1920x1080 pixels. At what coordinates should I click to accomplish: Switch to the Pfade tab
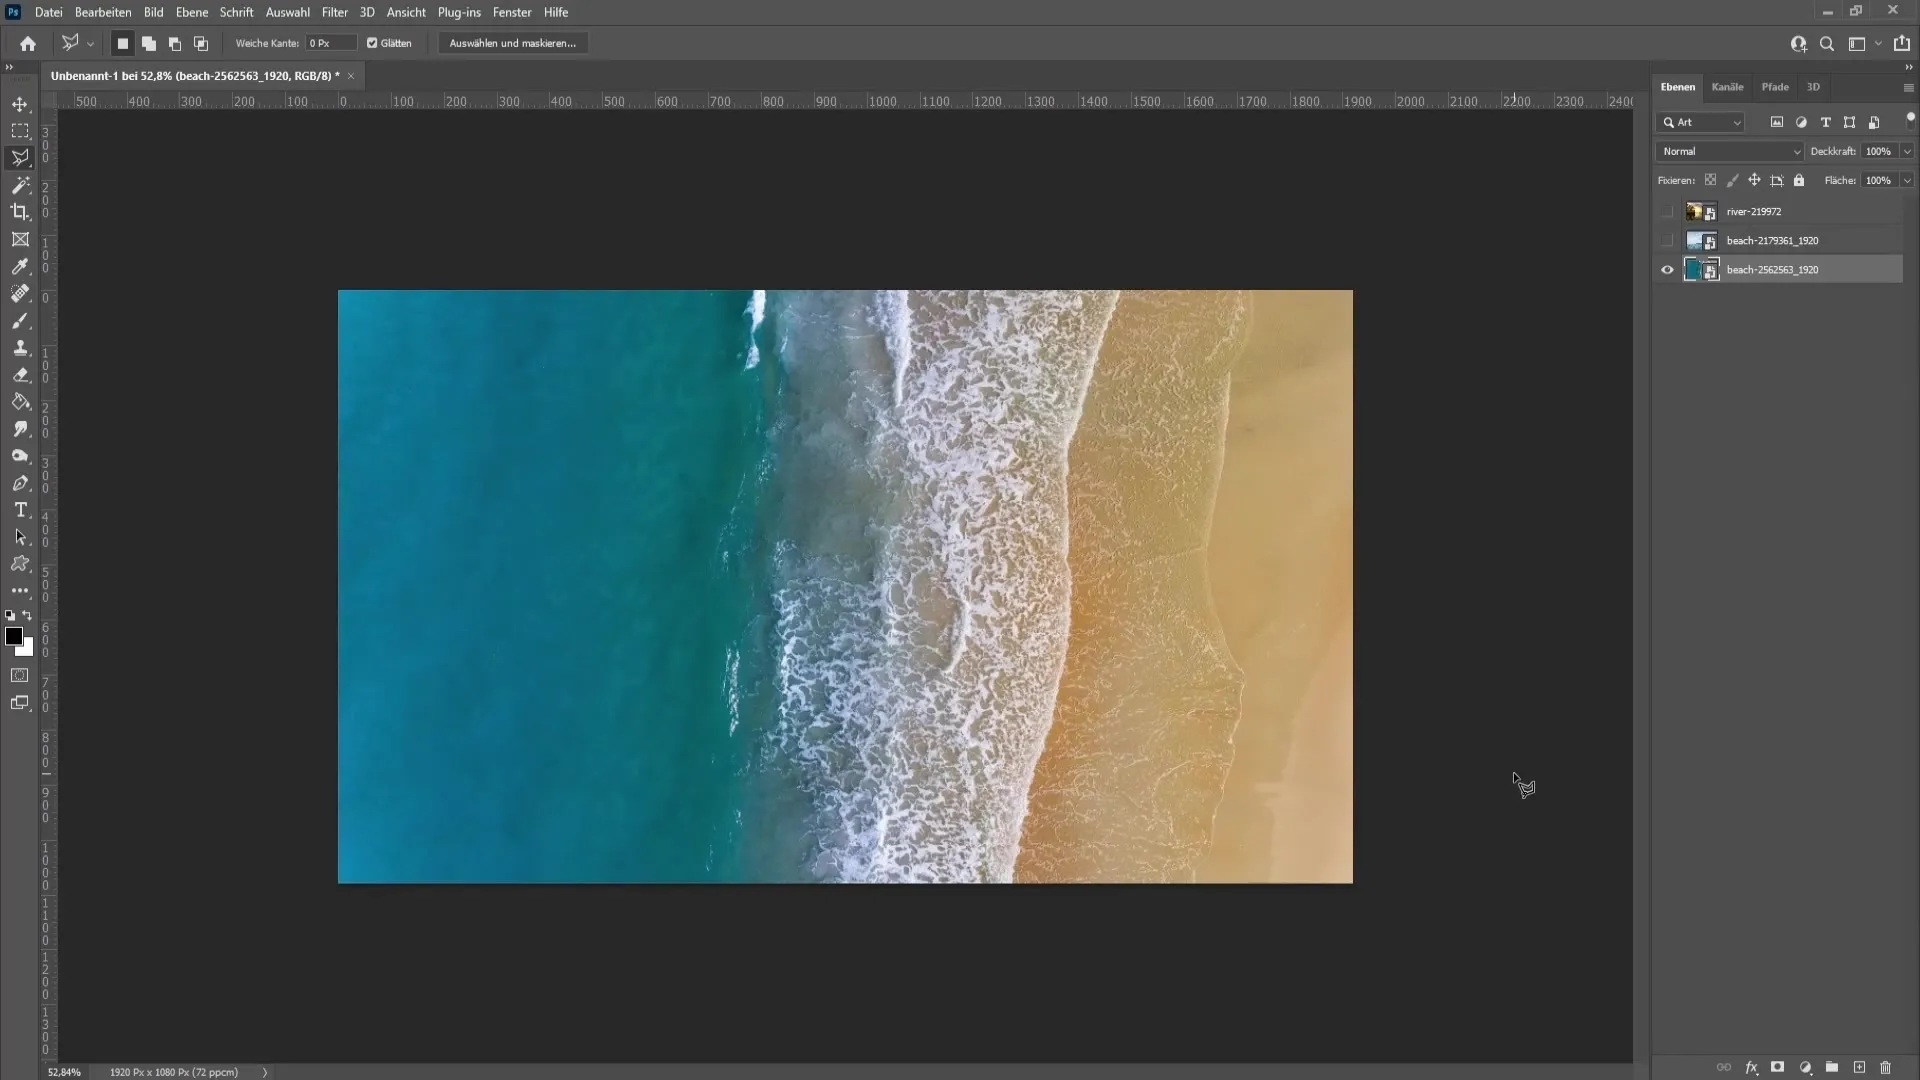pyautogui.click(x=1775, y=87)
